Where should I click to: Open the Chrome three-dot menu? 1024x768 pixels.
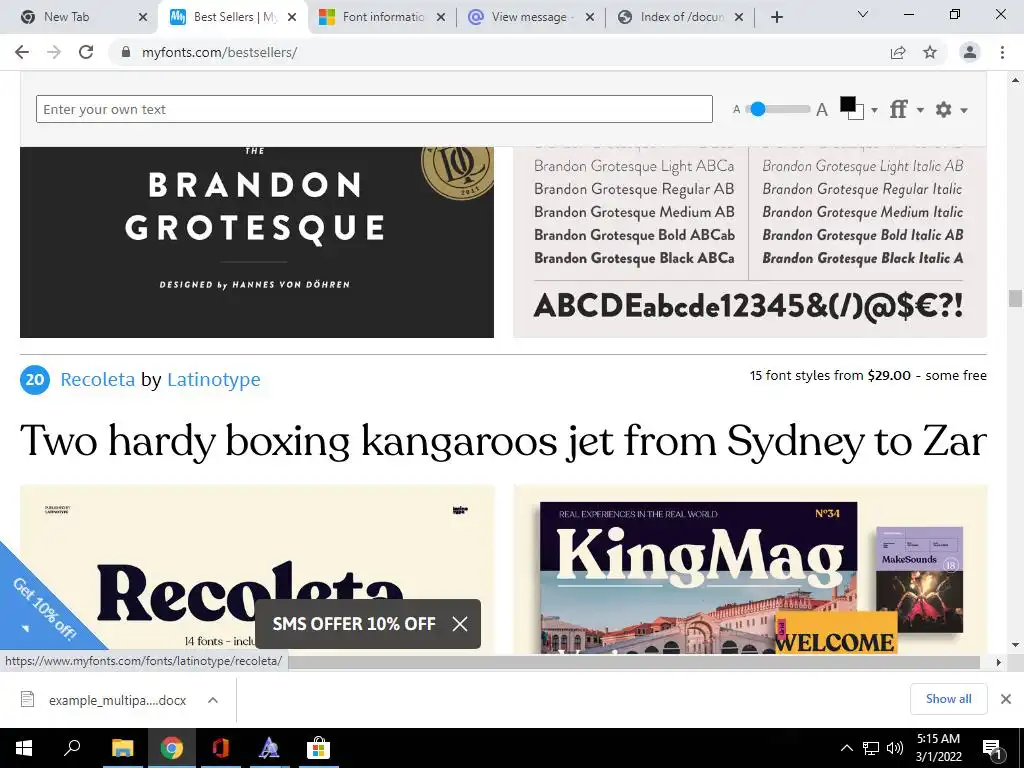click(1002, 52)
